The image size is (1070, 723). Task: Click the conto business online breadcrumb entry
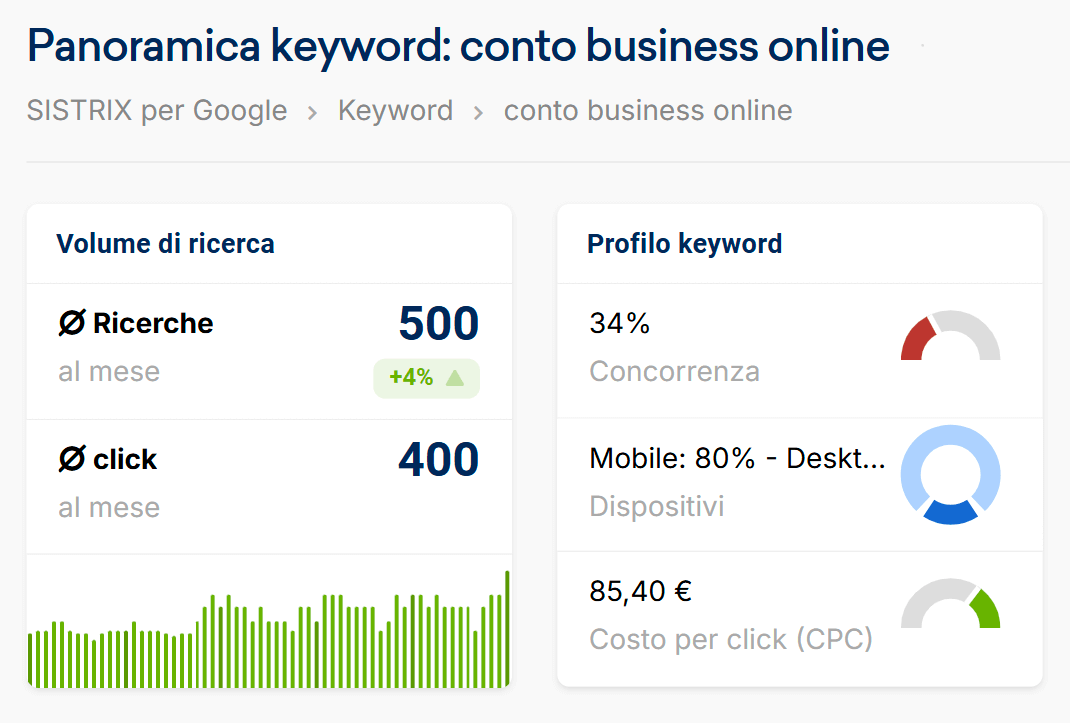648,110
